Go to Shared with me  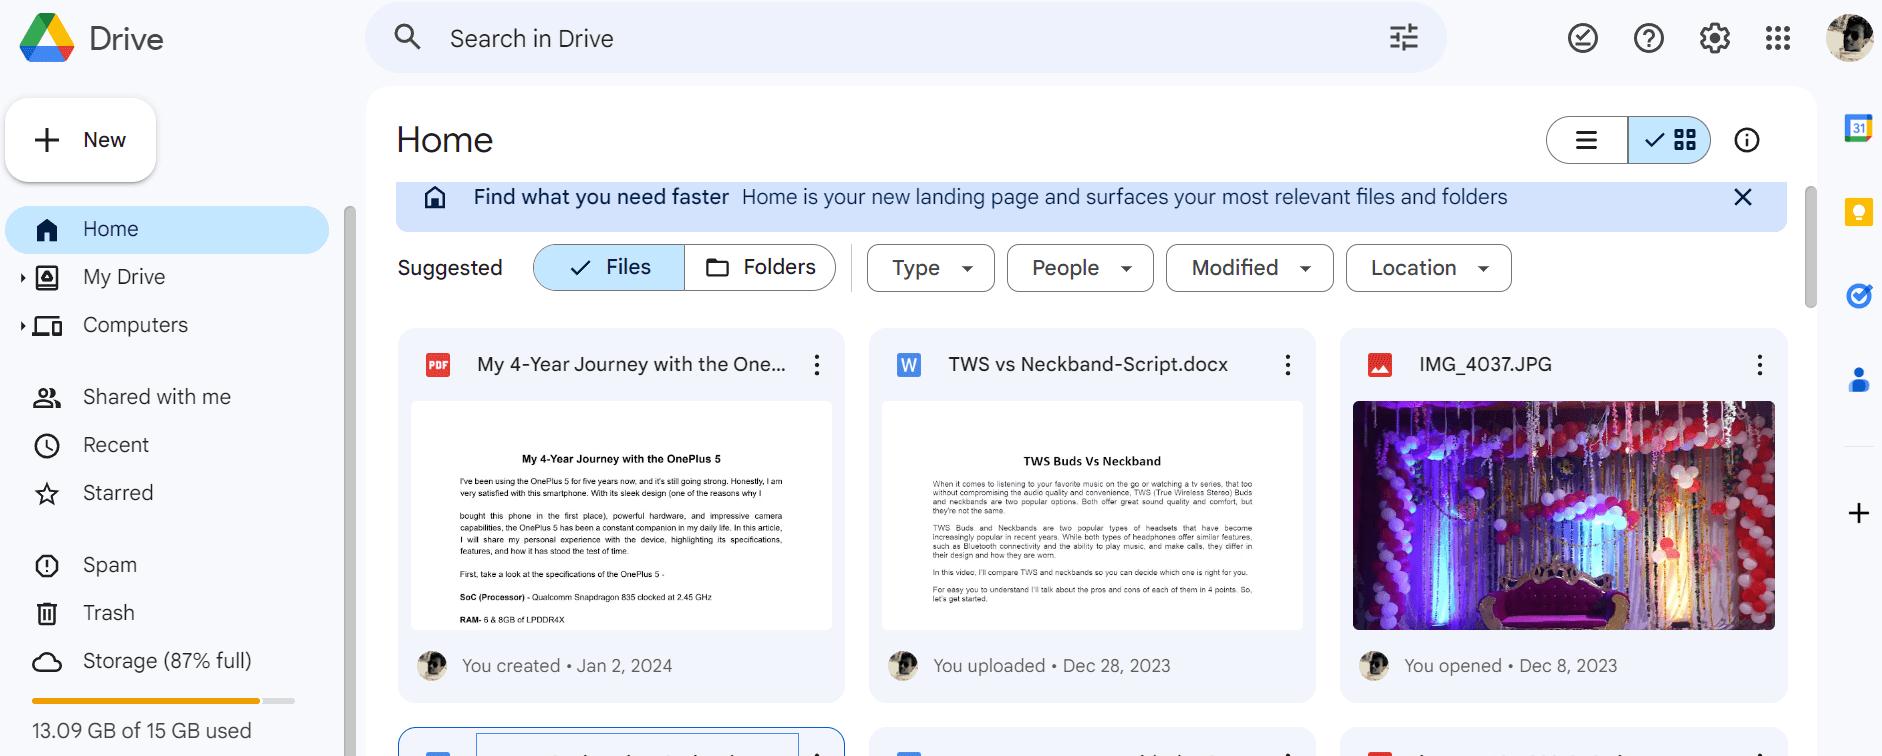(x=156, y=397)
